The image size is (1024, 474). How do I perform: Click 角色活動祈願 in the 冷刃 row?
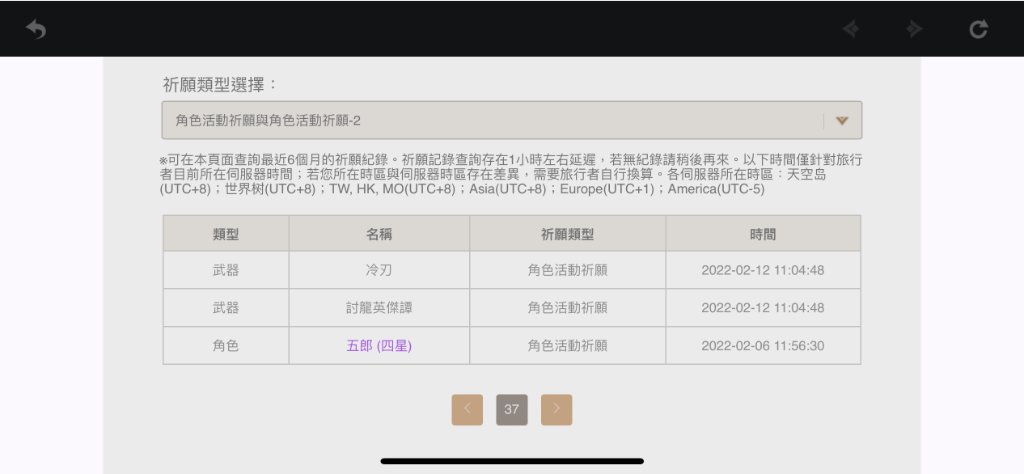coord(568,270)
